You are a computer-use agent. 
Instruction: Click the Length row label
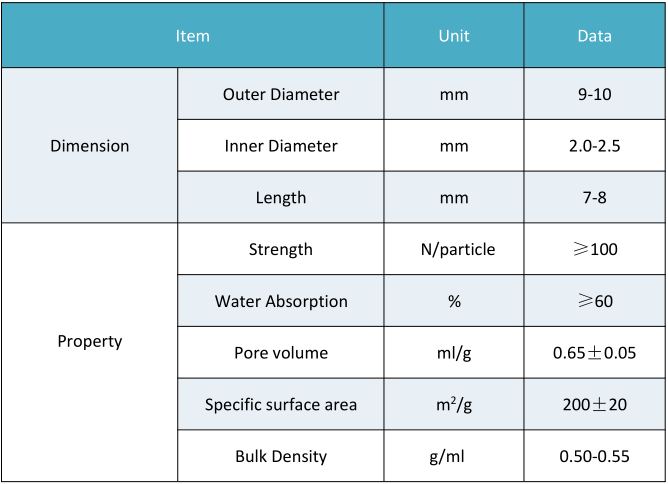(281, 197)
